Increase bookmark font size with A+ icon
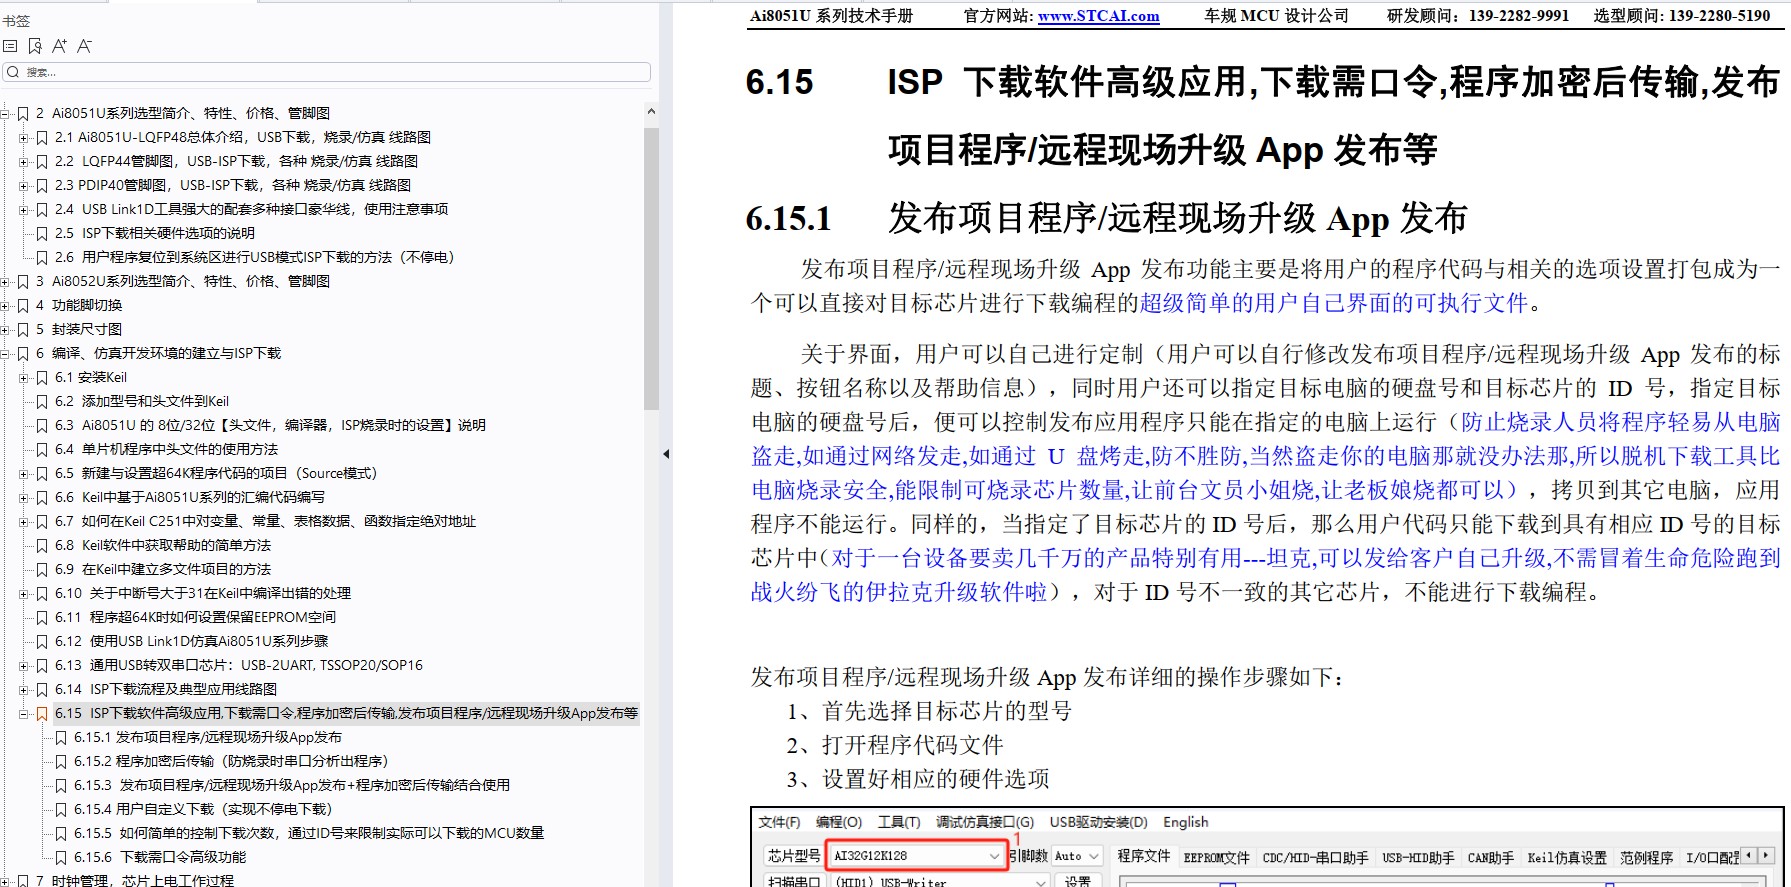Viewport: 1791px width, 887px height. [59, 46]
